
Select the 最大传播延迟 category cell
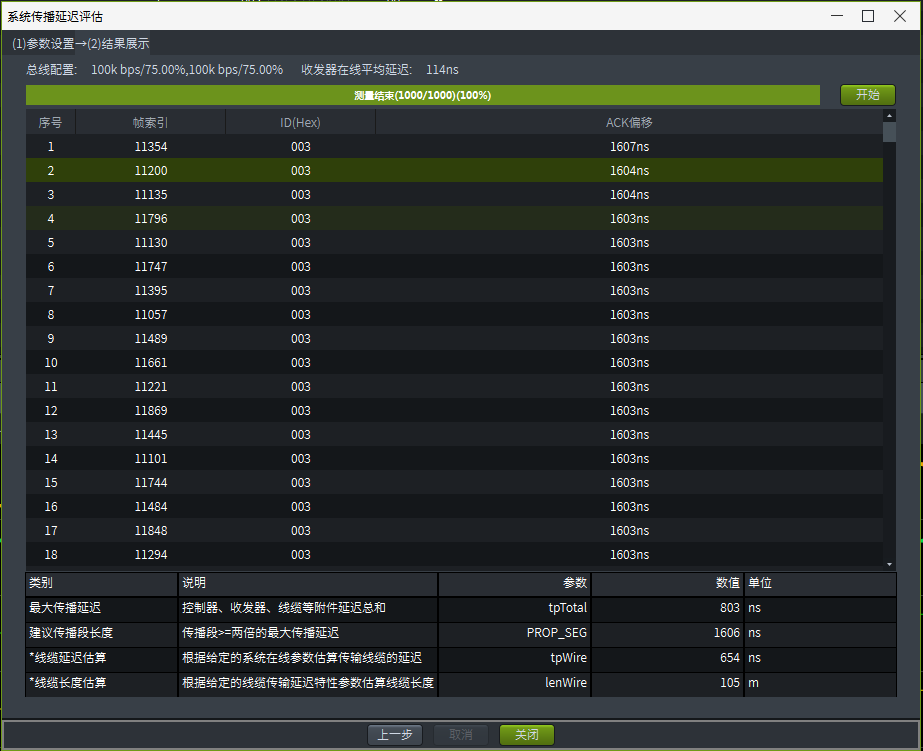click(x=101, y=608)
